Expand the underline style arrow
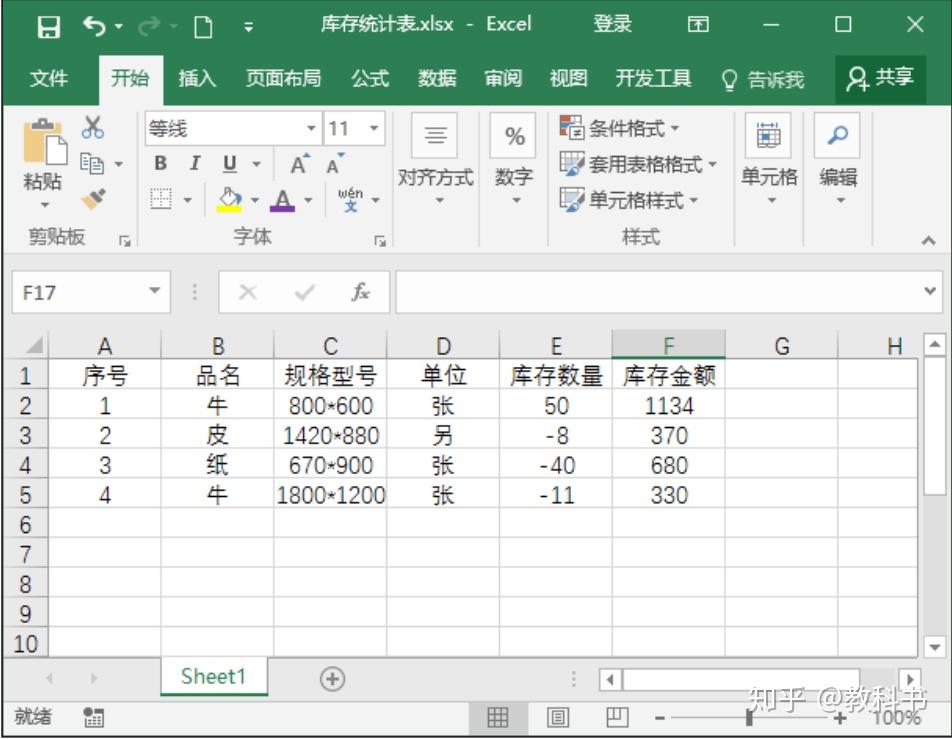This screenshot has width=952, height=739. pyautogui.click(x=257, y=164)
